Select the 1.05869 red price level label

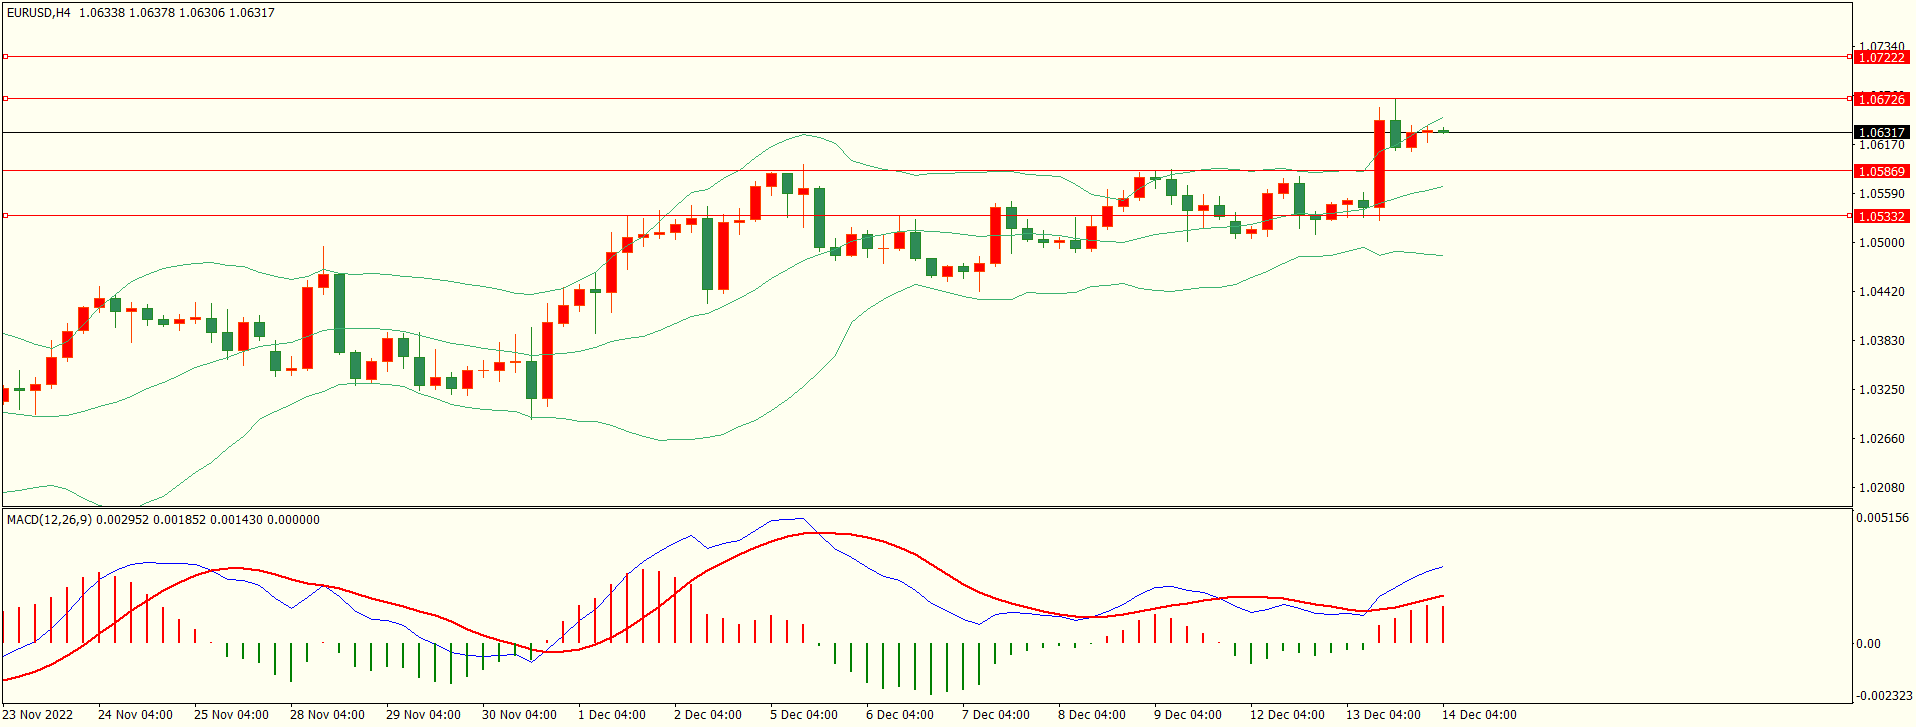point(1881,171)
